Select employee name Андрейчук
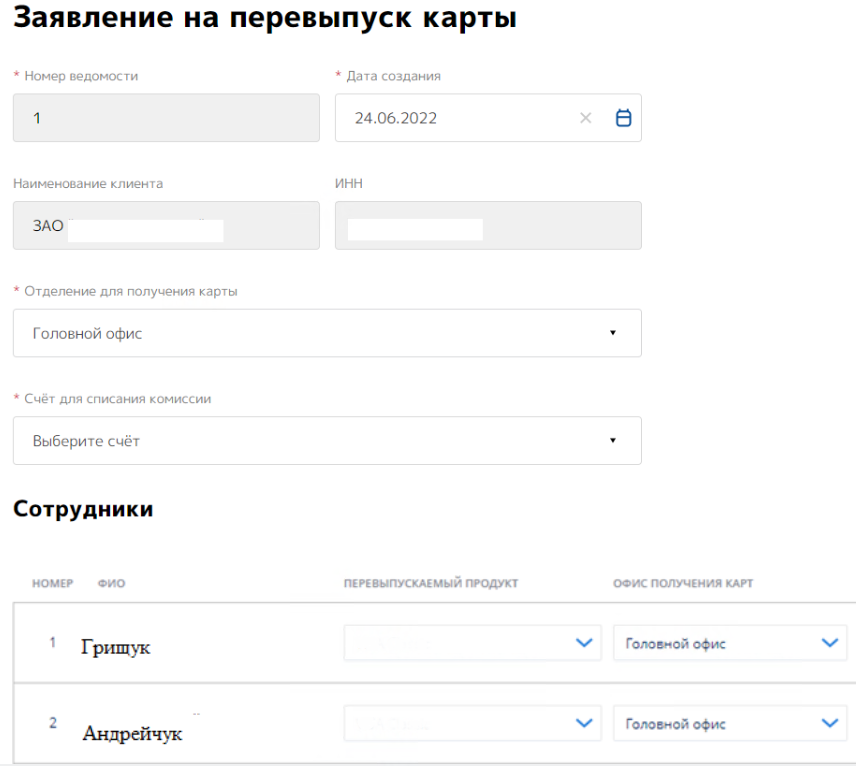Image resolution: width=856 pixels, height=766 pixels. (133, 733)
